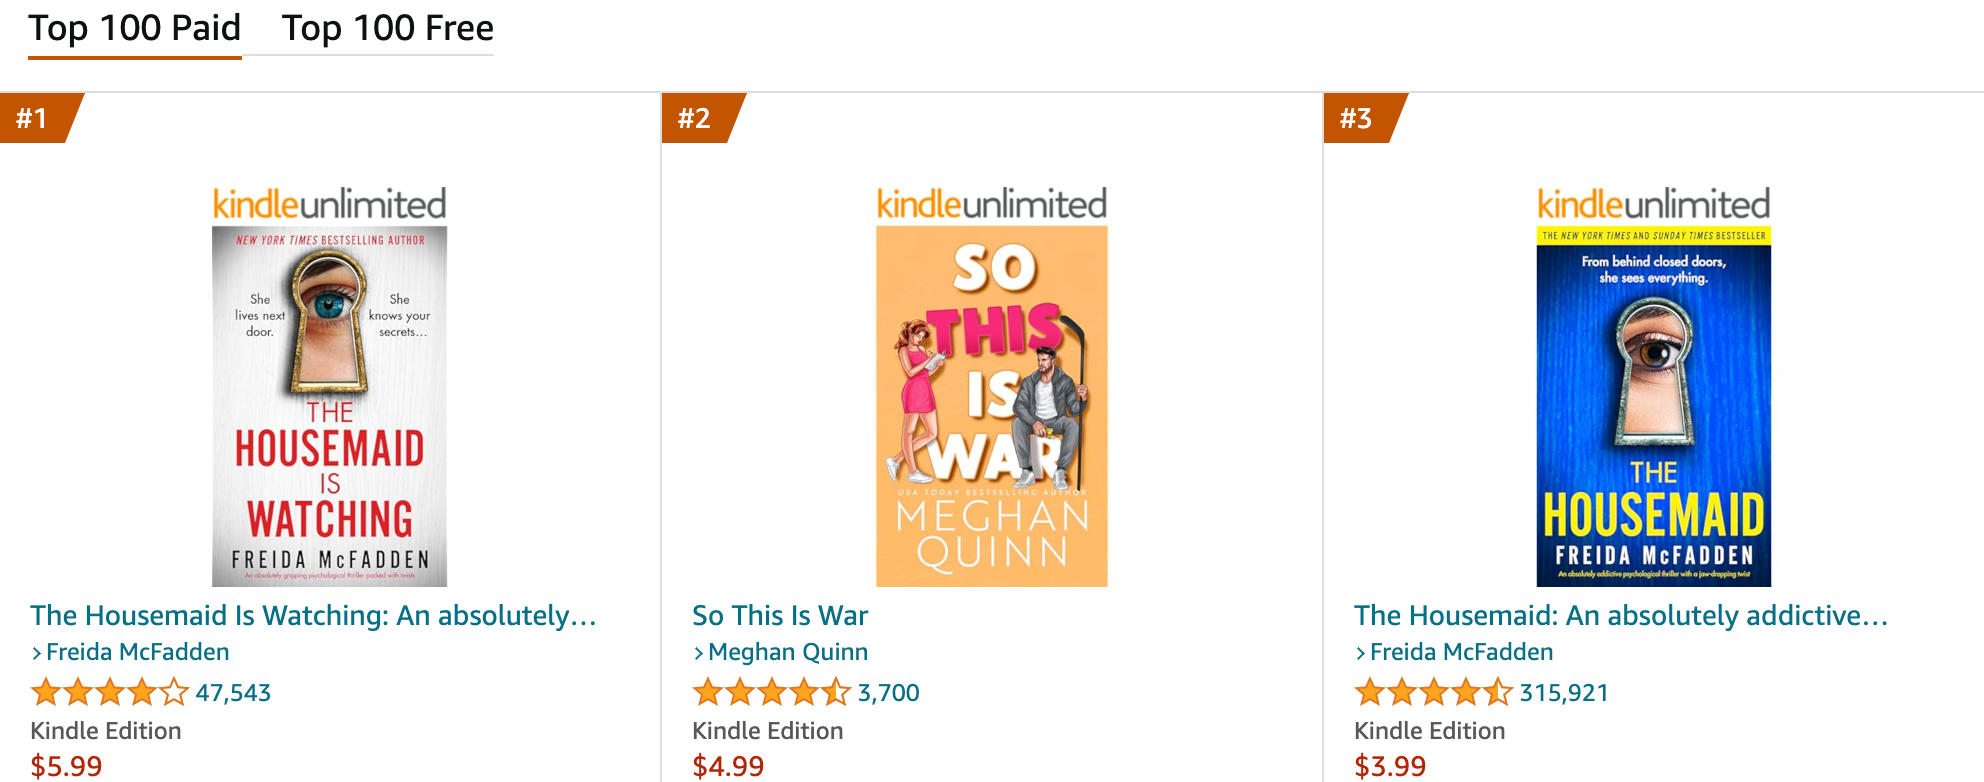Open the So This Is War book page

pos(781,615)
